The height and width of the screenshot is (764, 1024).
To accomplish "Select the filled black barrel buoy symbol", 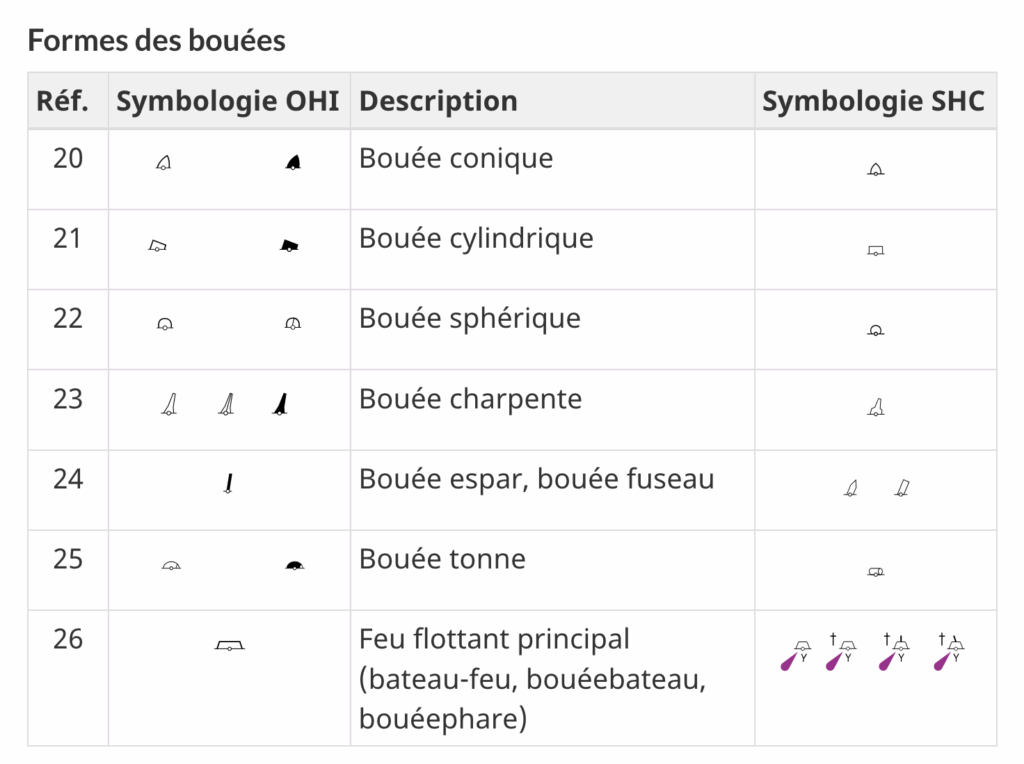I will pyautogui.click(x=293, y=566).
